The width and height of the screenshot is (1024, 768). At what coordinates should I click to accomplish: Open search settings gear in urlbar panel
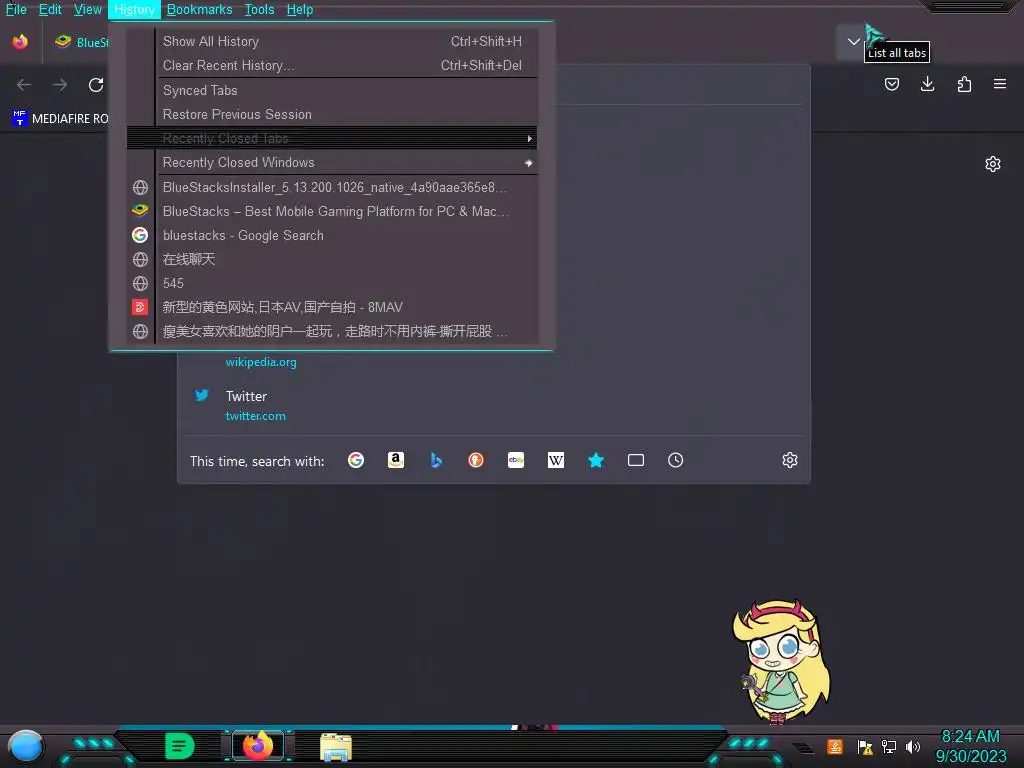pyautogui.click(x=790, y=460)
